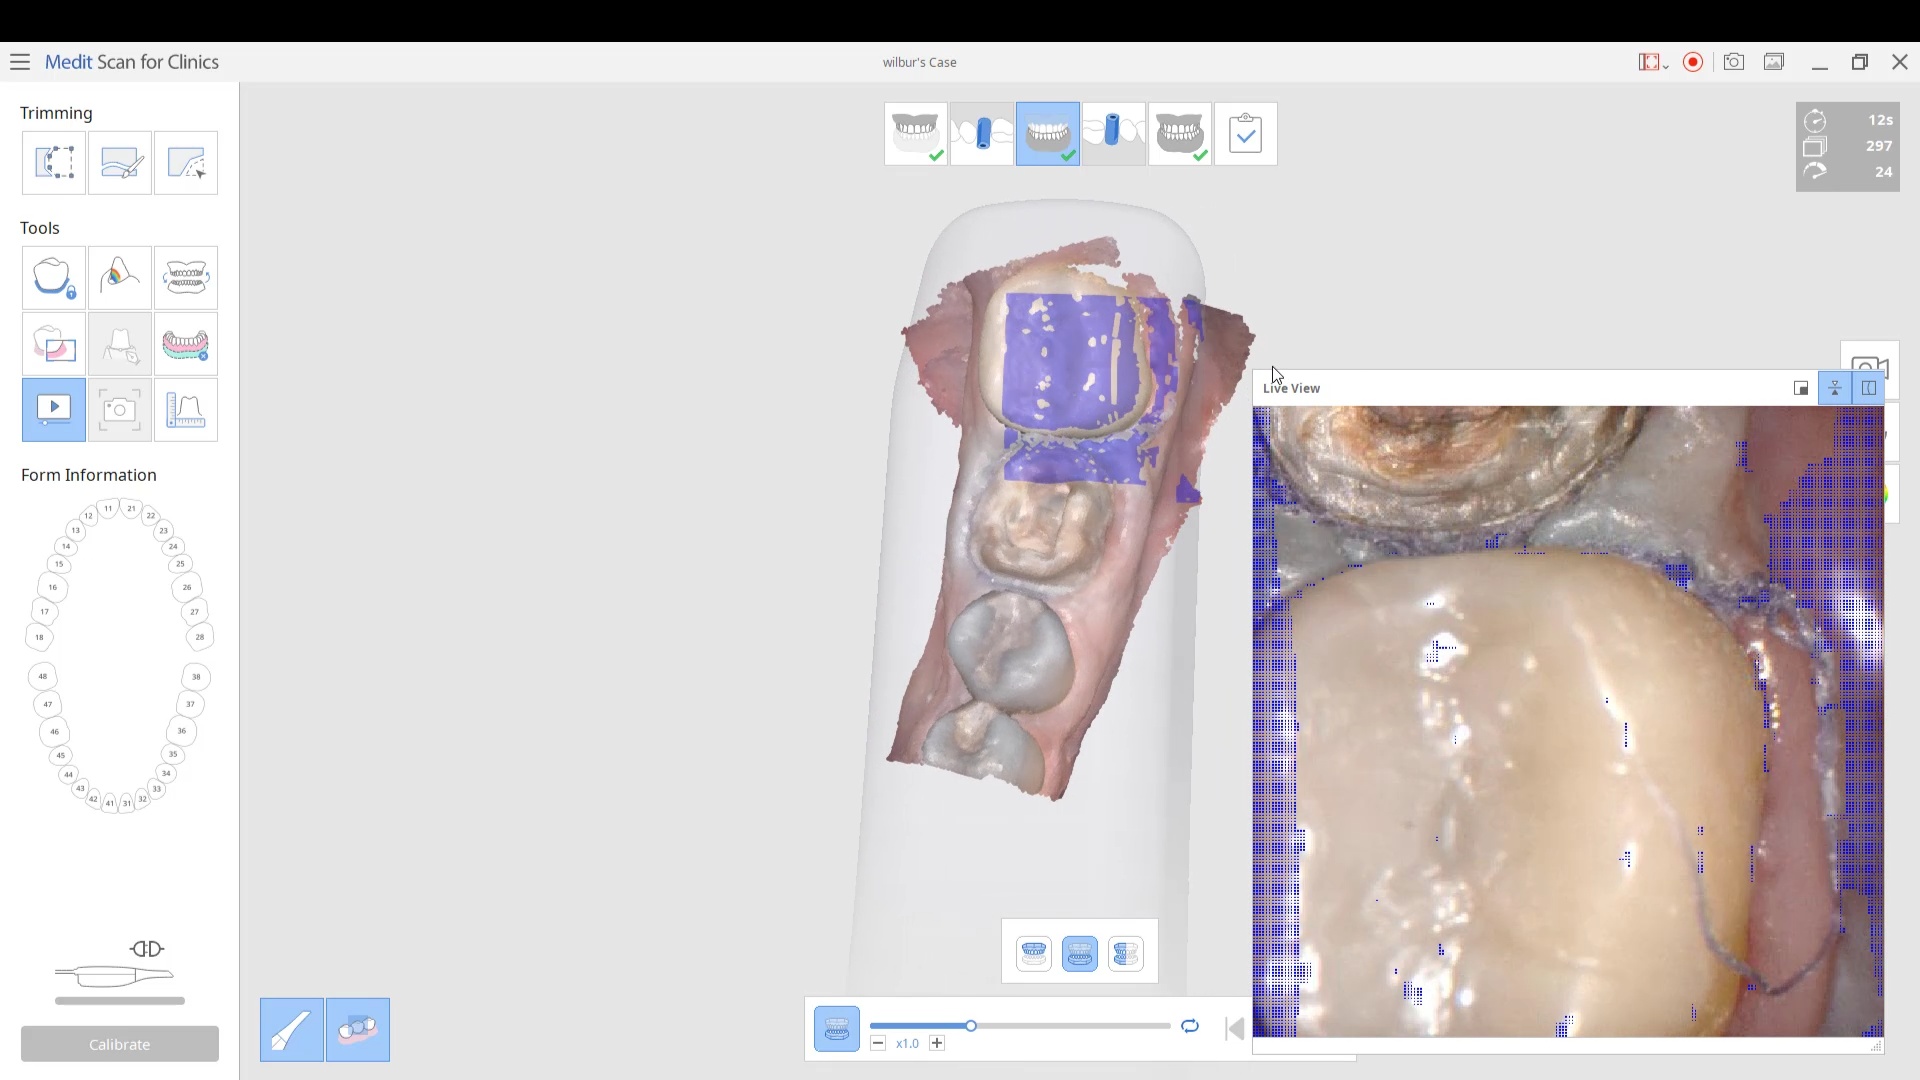Select tooth 48 on form chart
Image resolution: width=1920 pixels, height=1080 pixels.
tap(42, 676)
